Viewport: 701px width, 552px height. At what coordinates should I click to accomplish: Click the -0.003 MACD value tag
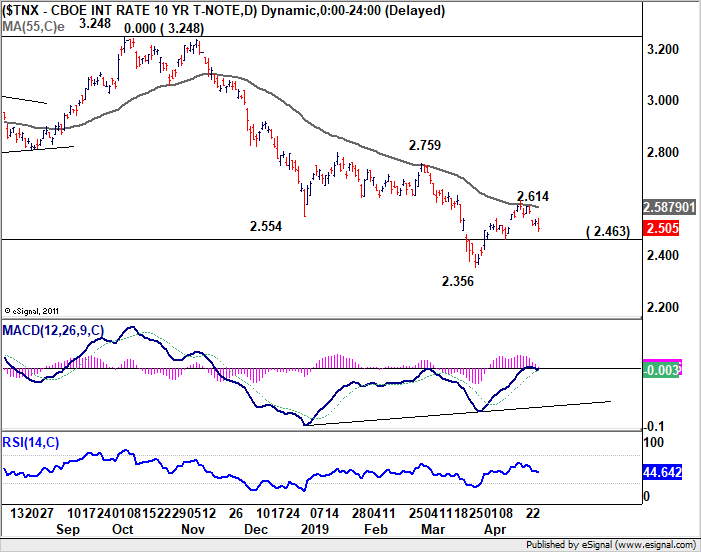tap(662, 370)
